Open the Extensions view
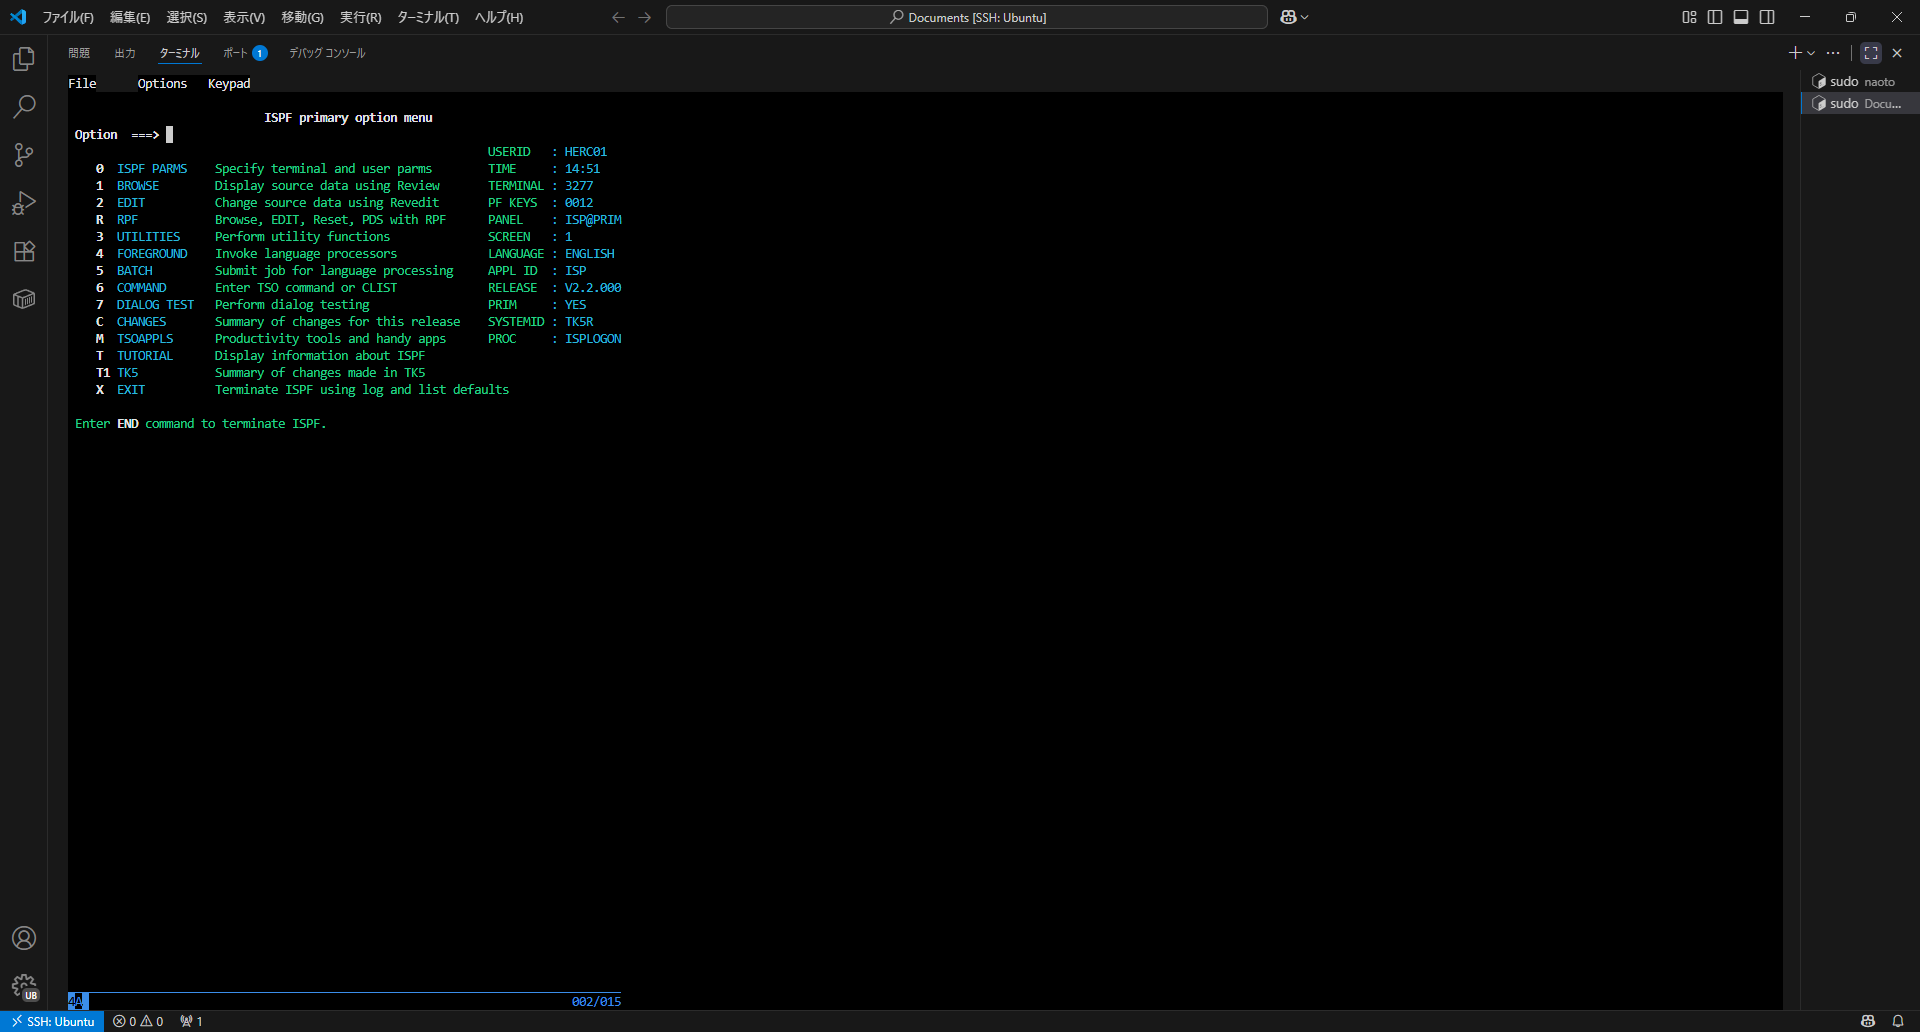Viewport: 1920px width, 1032px height. [x=24, y=251]
